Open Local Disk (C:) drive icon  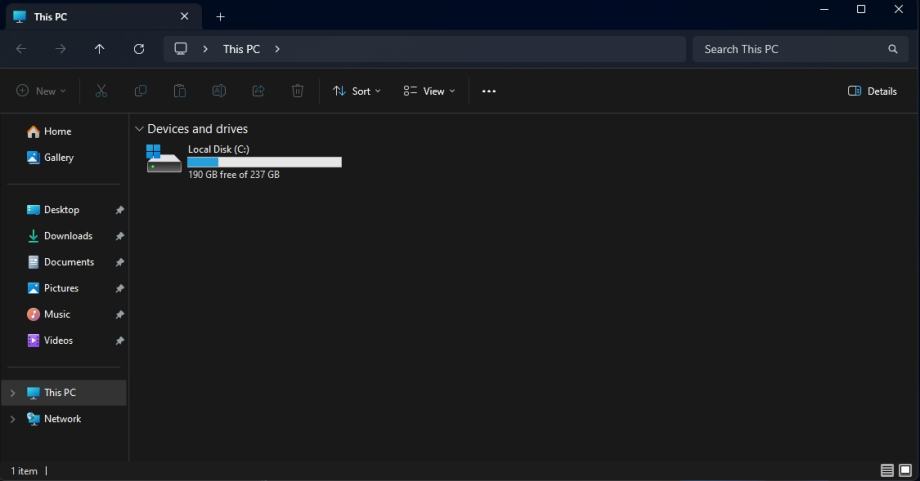click(164, 159)
